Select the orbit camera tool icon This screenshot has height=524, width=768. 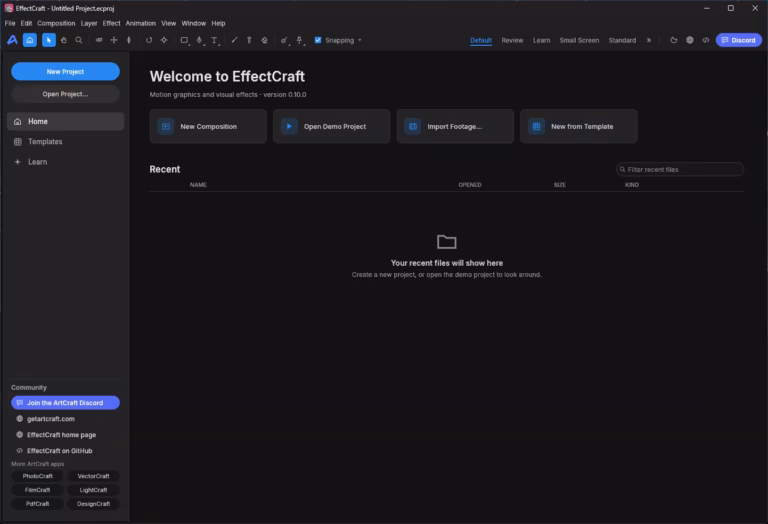click(x=99, y=40)
